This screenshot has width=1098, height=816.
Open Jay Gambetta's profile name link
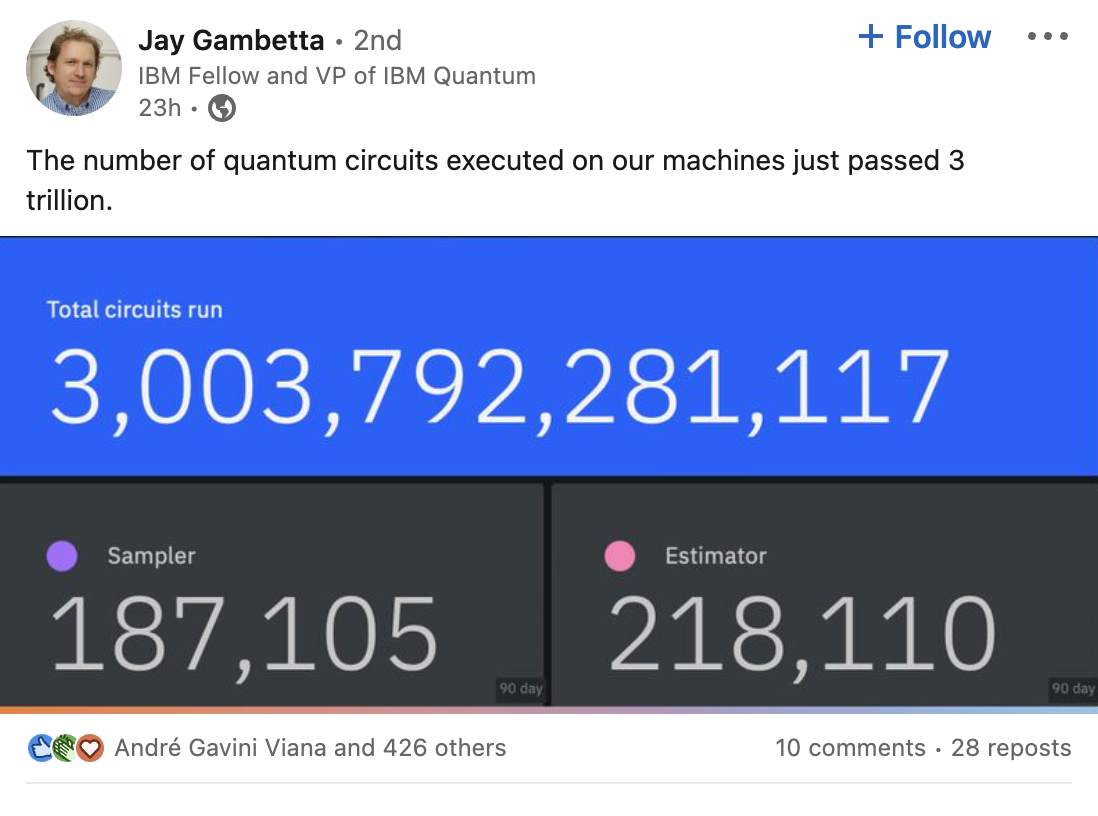pos(232,40)
